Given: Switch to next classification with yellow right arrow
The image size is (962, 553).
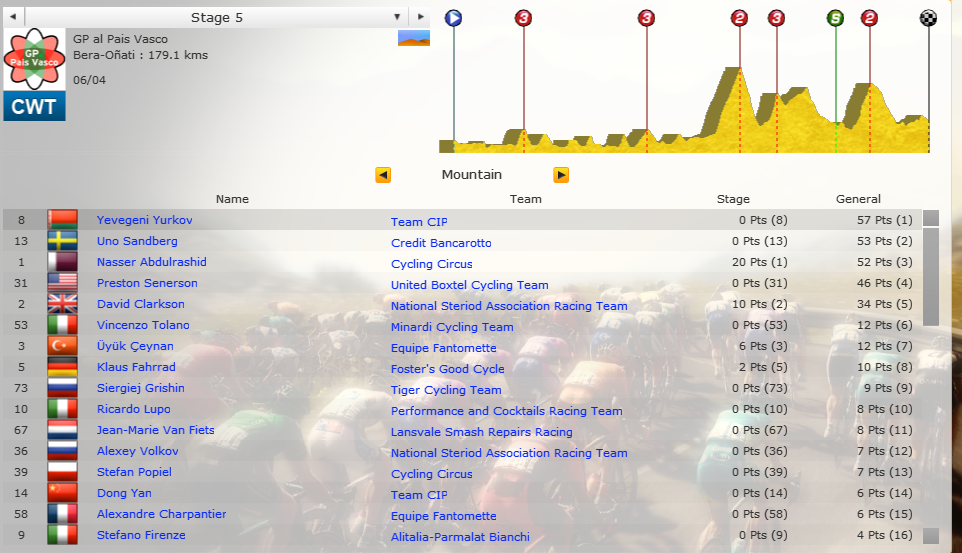Looking at the screenshot, I should pos(561,175).
